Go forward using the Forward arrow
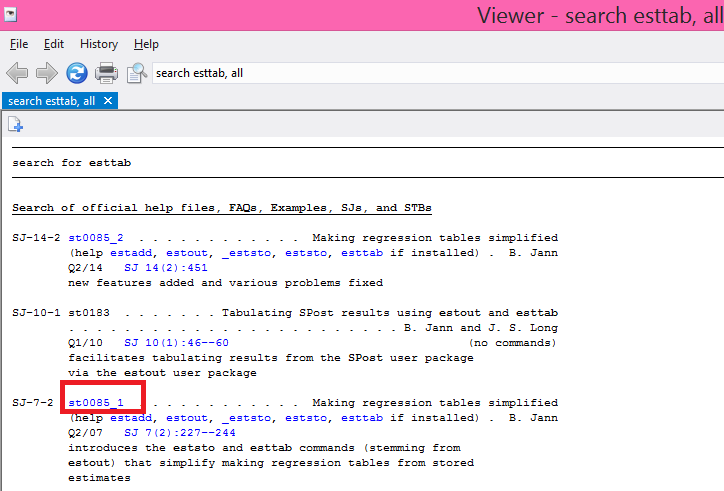The width and height of the screenshot is (724, 491). coord(47,73)
